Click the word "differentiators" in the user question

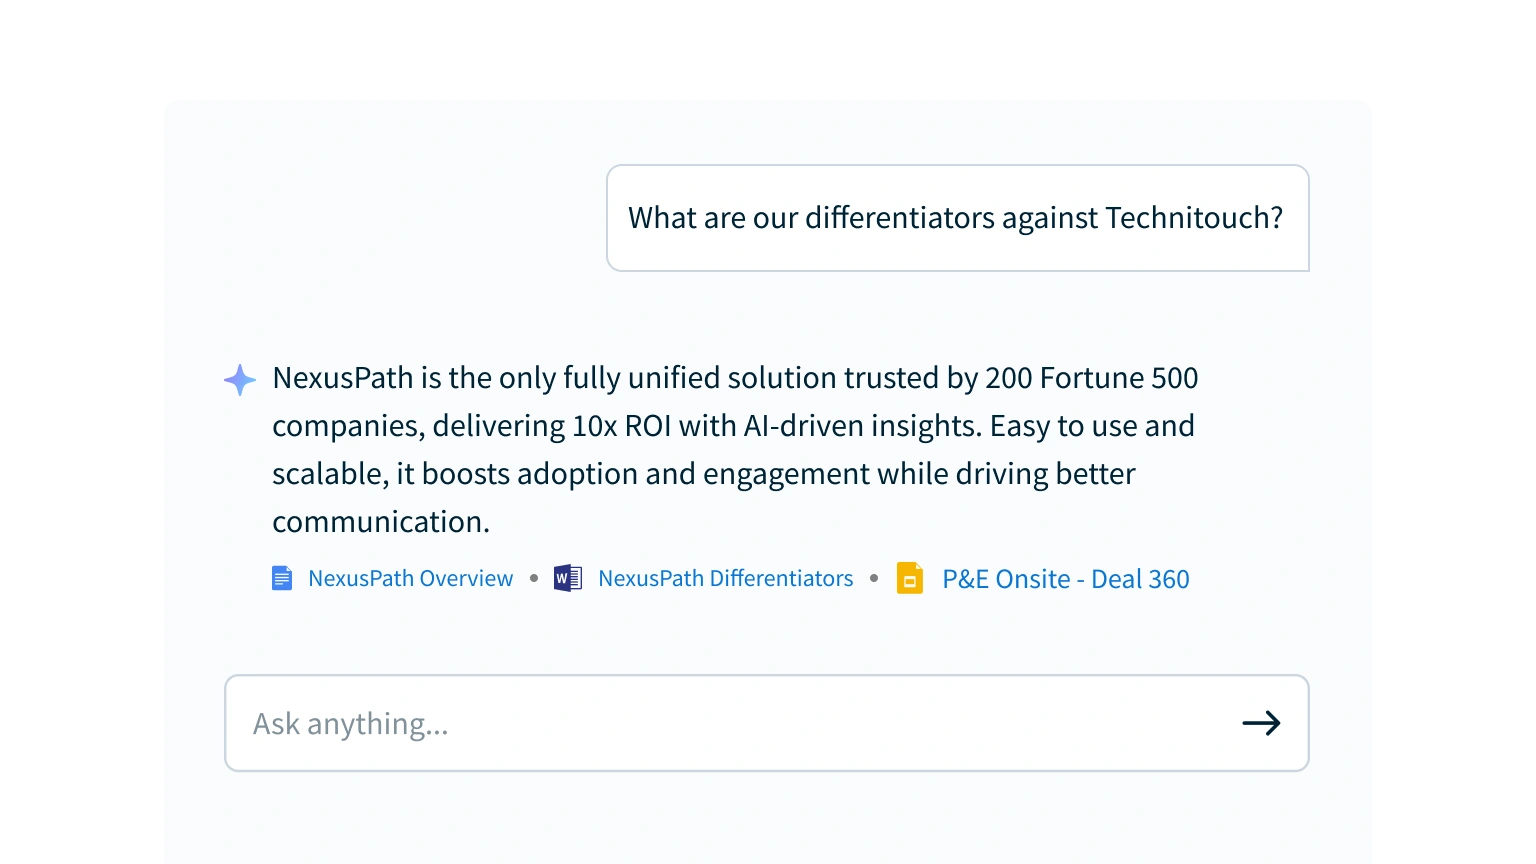coord(899,218)
